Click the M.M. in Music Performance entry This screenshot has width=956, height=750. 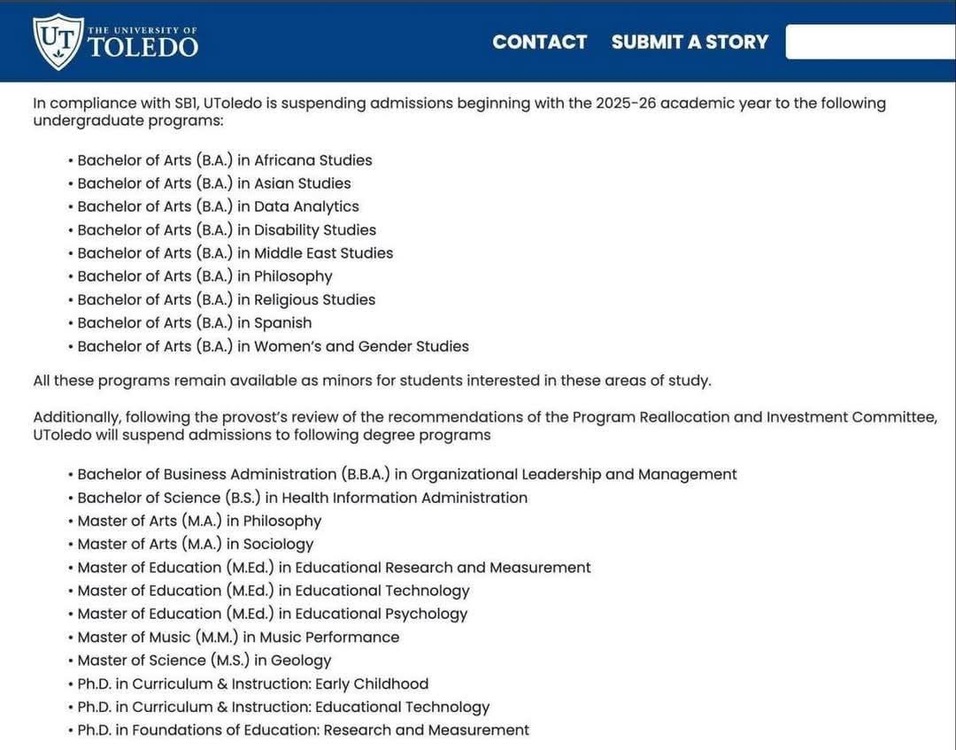(238, 637)
